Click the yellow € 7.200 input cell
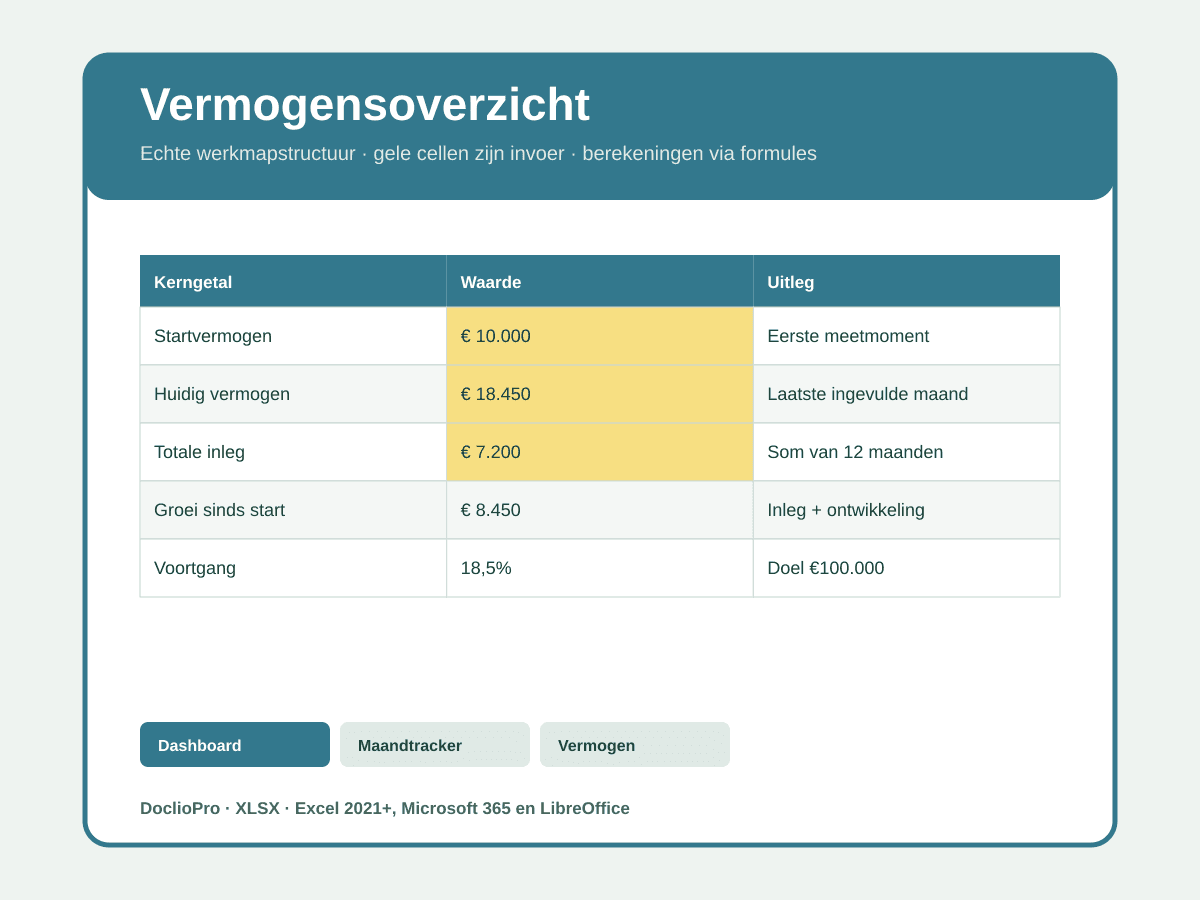Screen dimensions: 1200x900 point(600,452)
